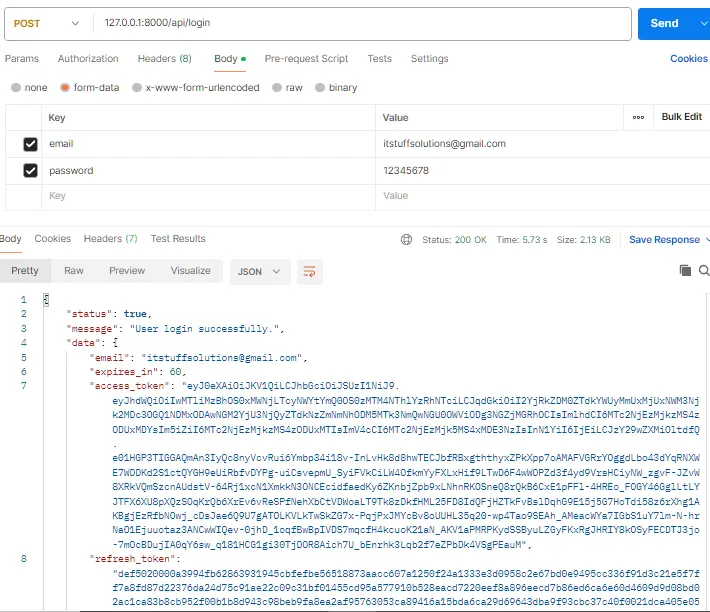Image resolution: width=710 pixels, height=612 pixels.
Task: Open the Params tab
Action: (x=22, y=58)
